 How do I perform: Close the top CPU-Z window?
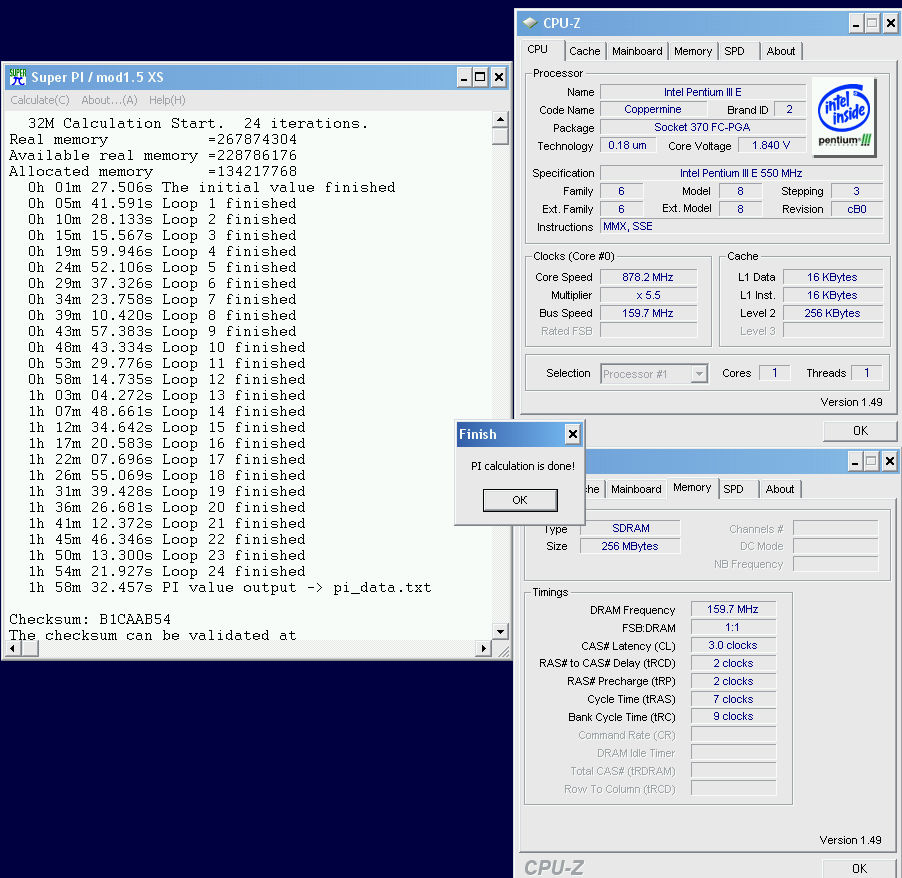tap(890, 24)
